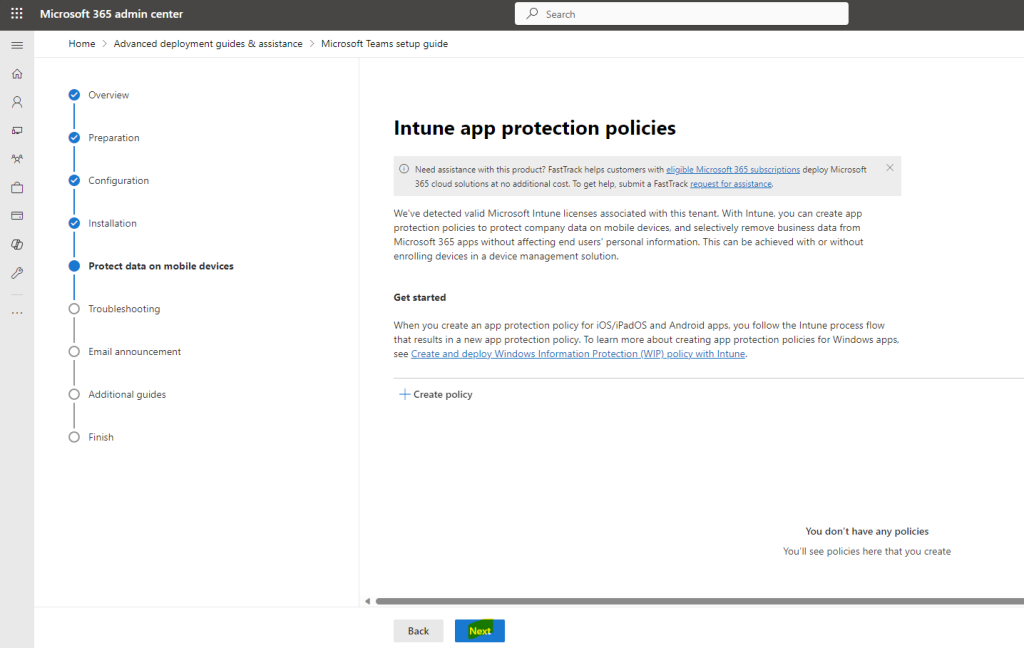Click the Overview completed checkmark circle
The height and width of the screenshot is (648, 1024).
[x=74, y=95]
